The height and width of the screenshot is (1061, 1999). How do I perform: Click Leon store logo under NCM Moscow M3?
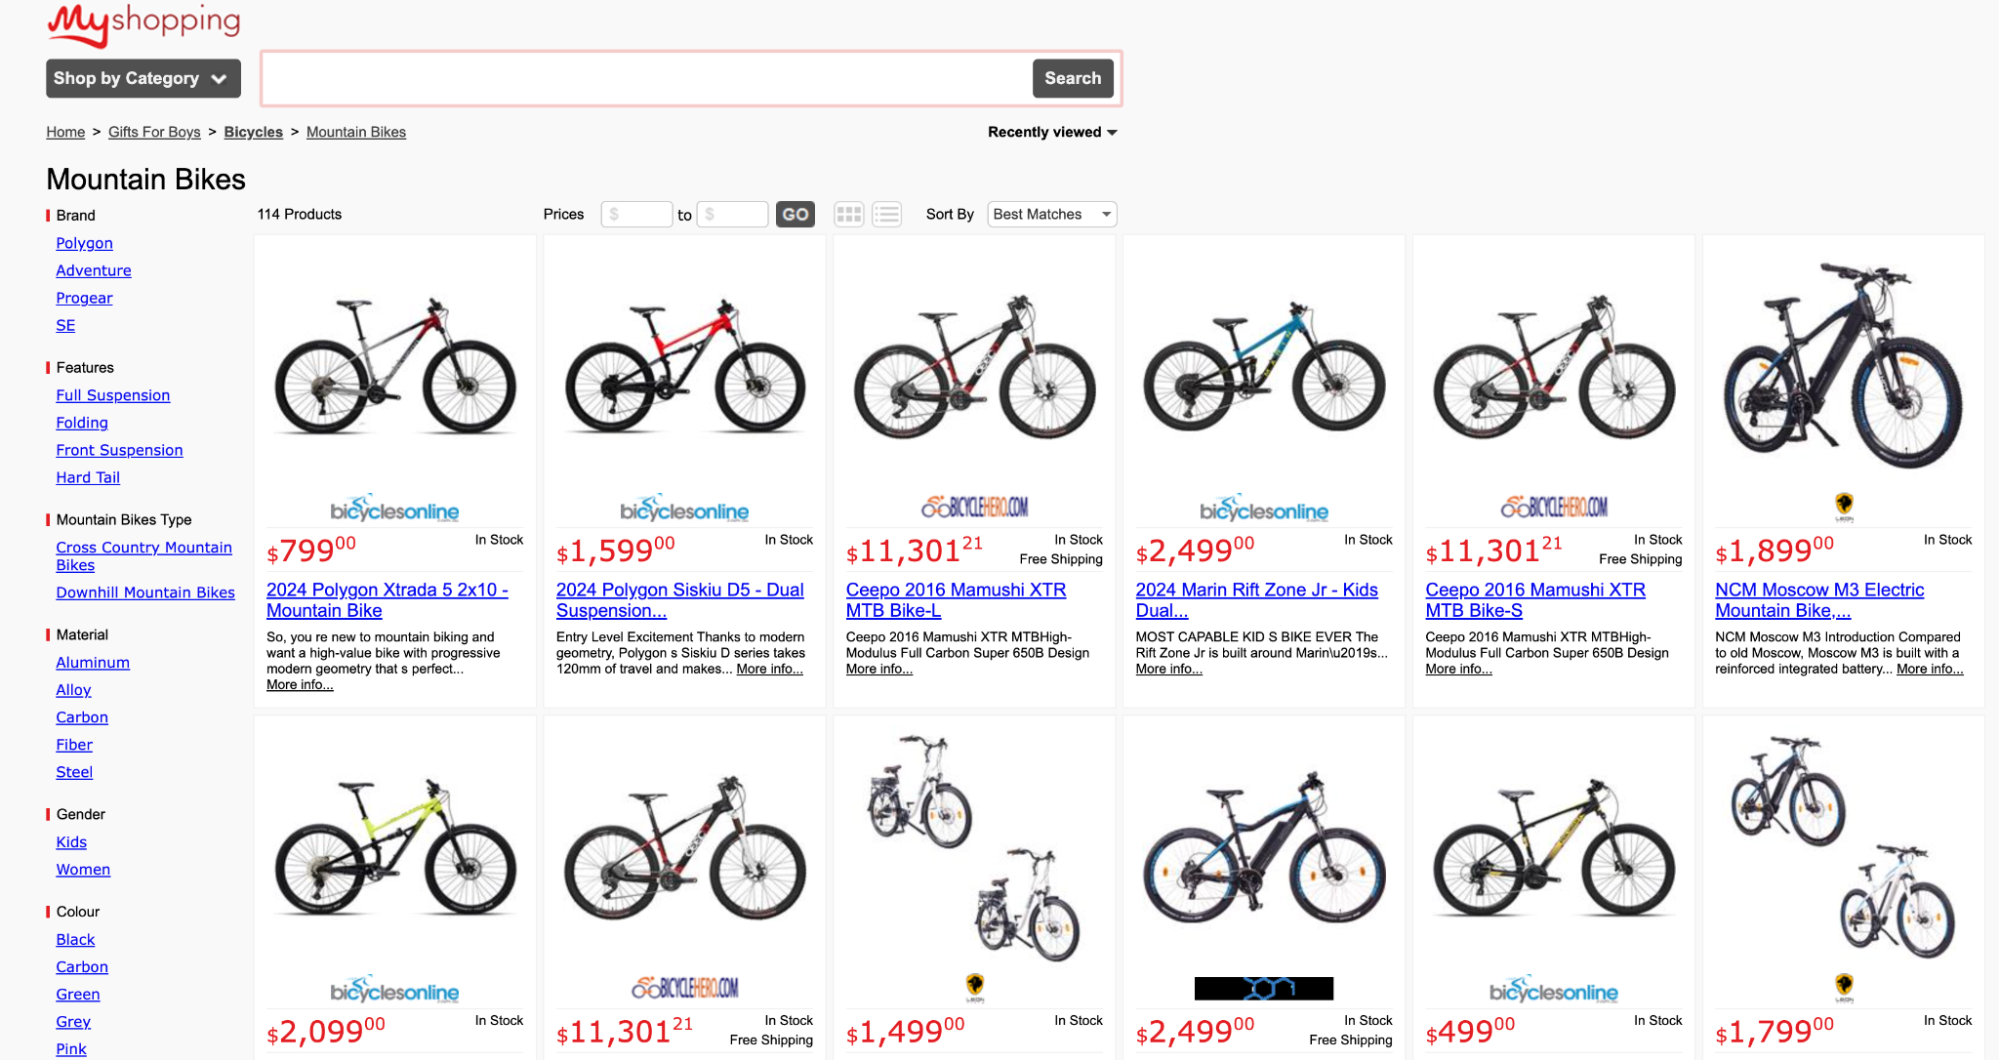[1844, 506]
